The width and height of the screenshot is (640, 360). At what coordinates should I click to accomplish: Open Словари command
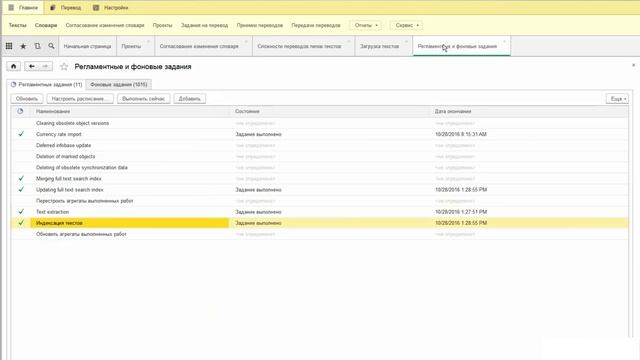tap(46, 25)
